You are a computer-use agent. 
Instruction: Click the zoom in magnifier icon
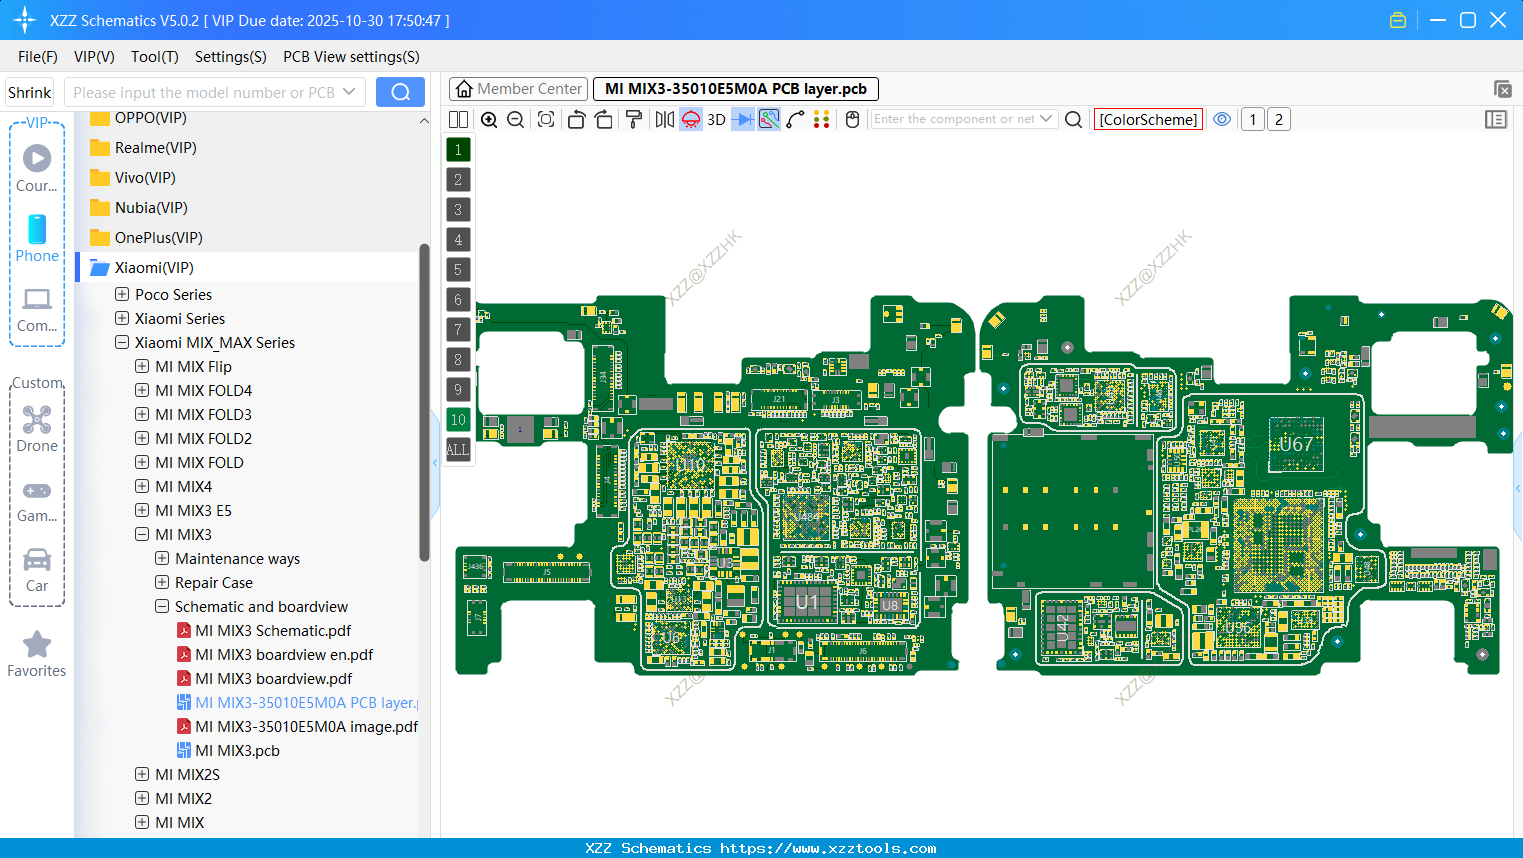[x=489, y=120]
